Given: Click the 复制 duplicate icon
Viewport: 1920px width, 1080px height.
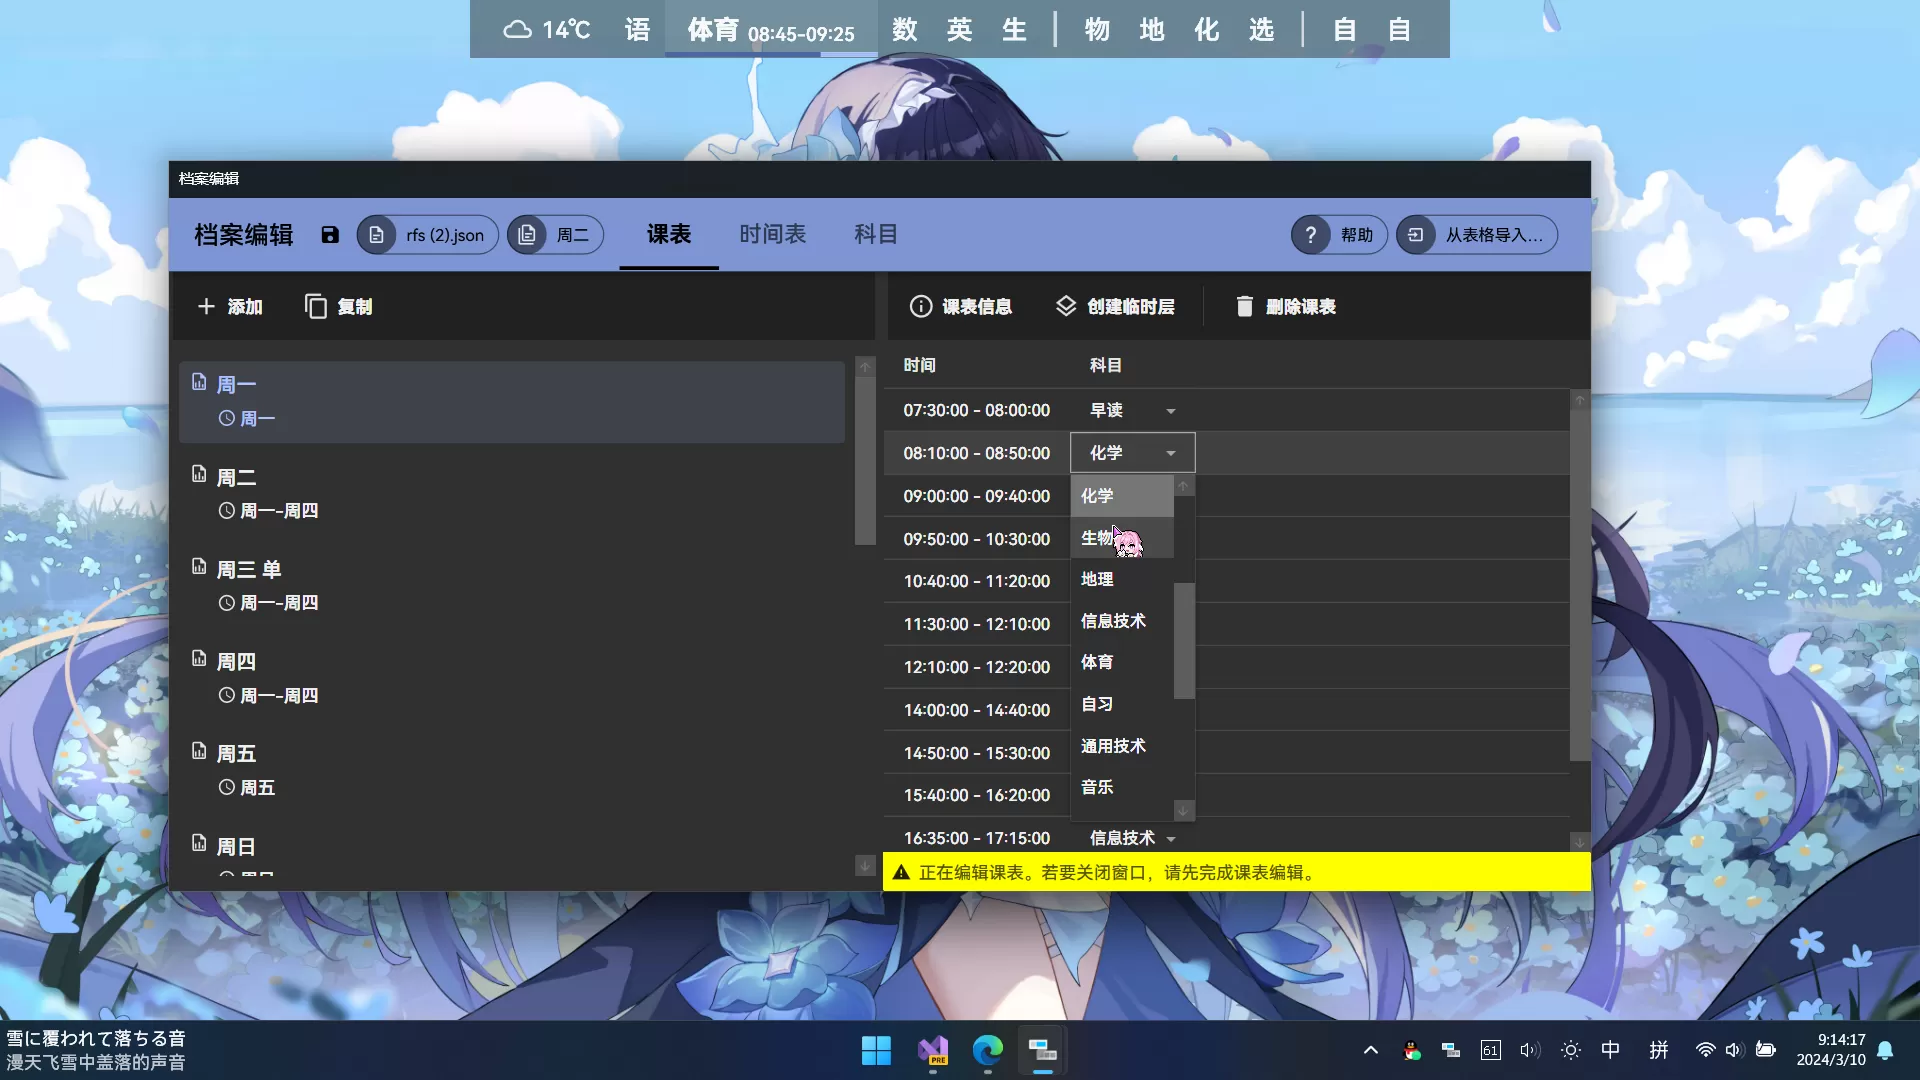Looking at the screenshot, I should tap(315, 306).
